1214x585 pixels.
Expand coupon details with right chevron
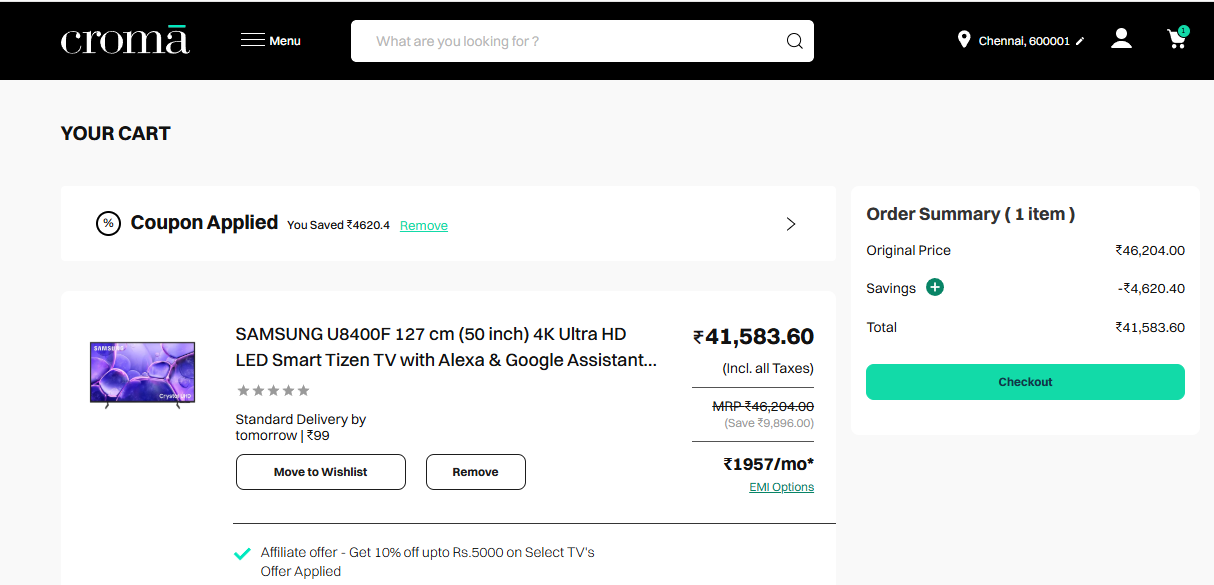tap(791, 224)
